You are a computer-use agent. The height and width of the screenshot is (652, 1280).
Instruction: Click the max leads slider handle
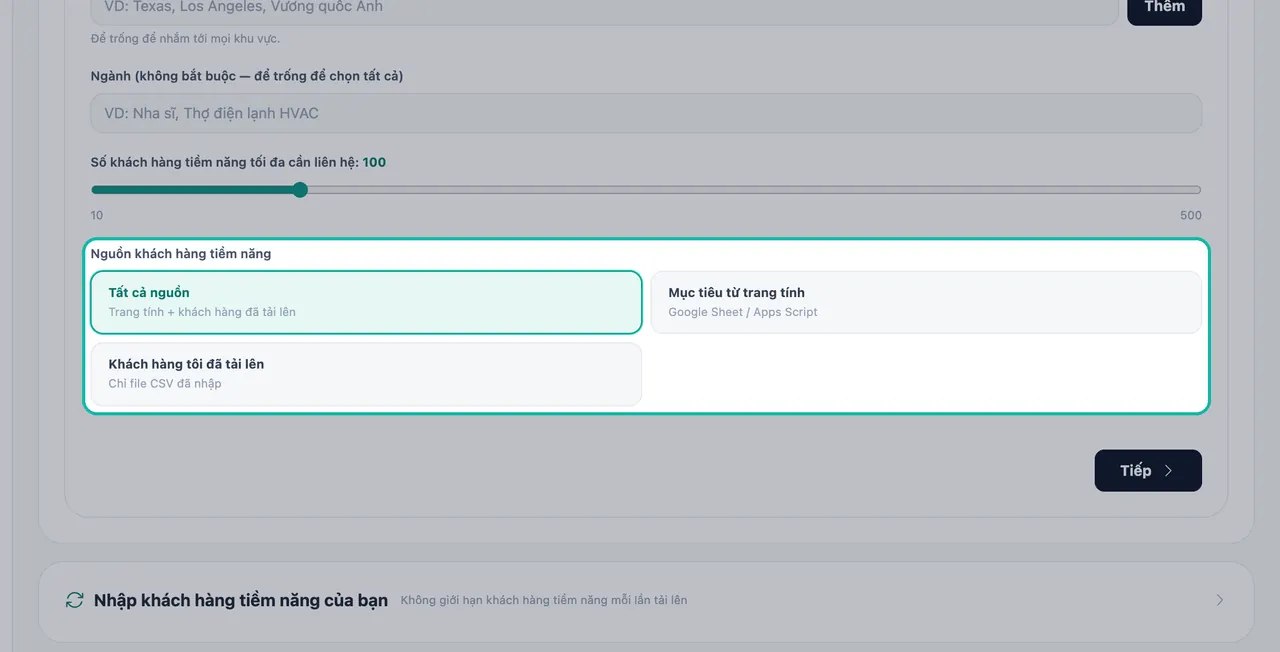click(300, 189)
